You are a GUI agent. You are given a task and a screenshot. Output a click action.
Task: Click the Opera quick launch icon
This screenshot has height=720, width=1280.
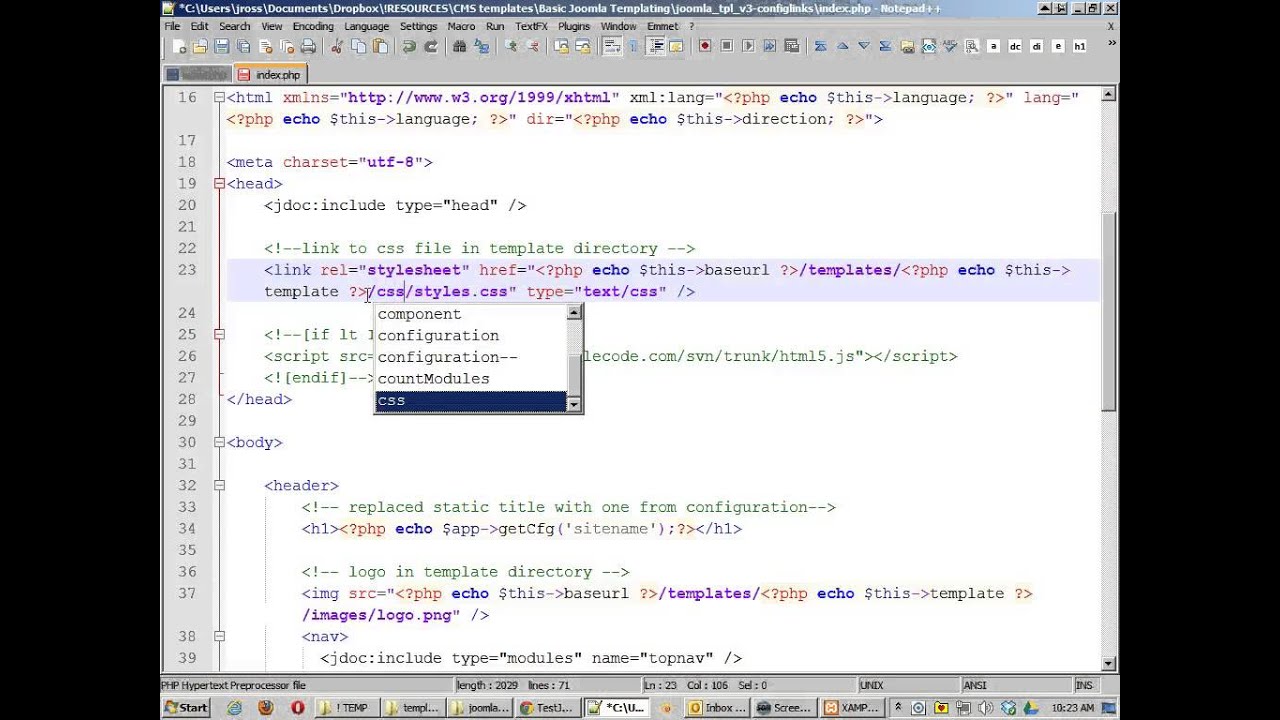pos(298,707)
